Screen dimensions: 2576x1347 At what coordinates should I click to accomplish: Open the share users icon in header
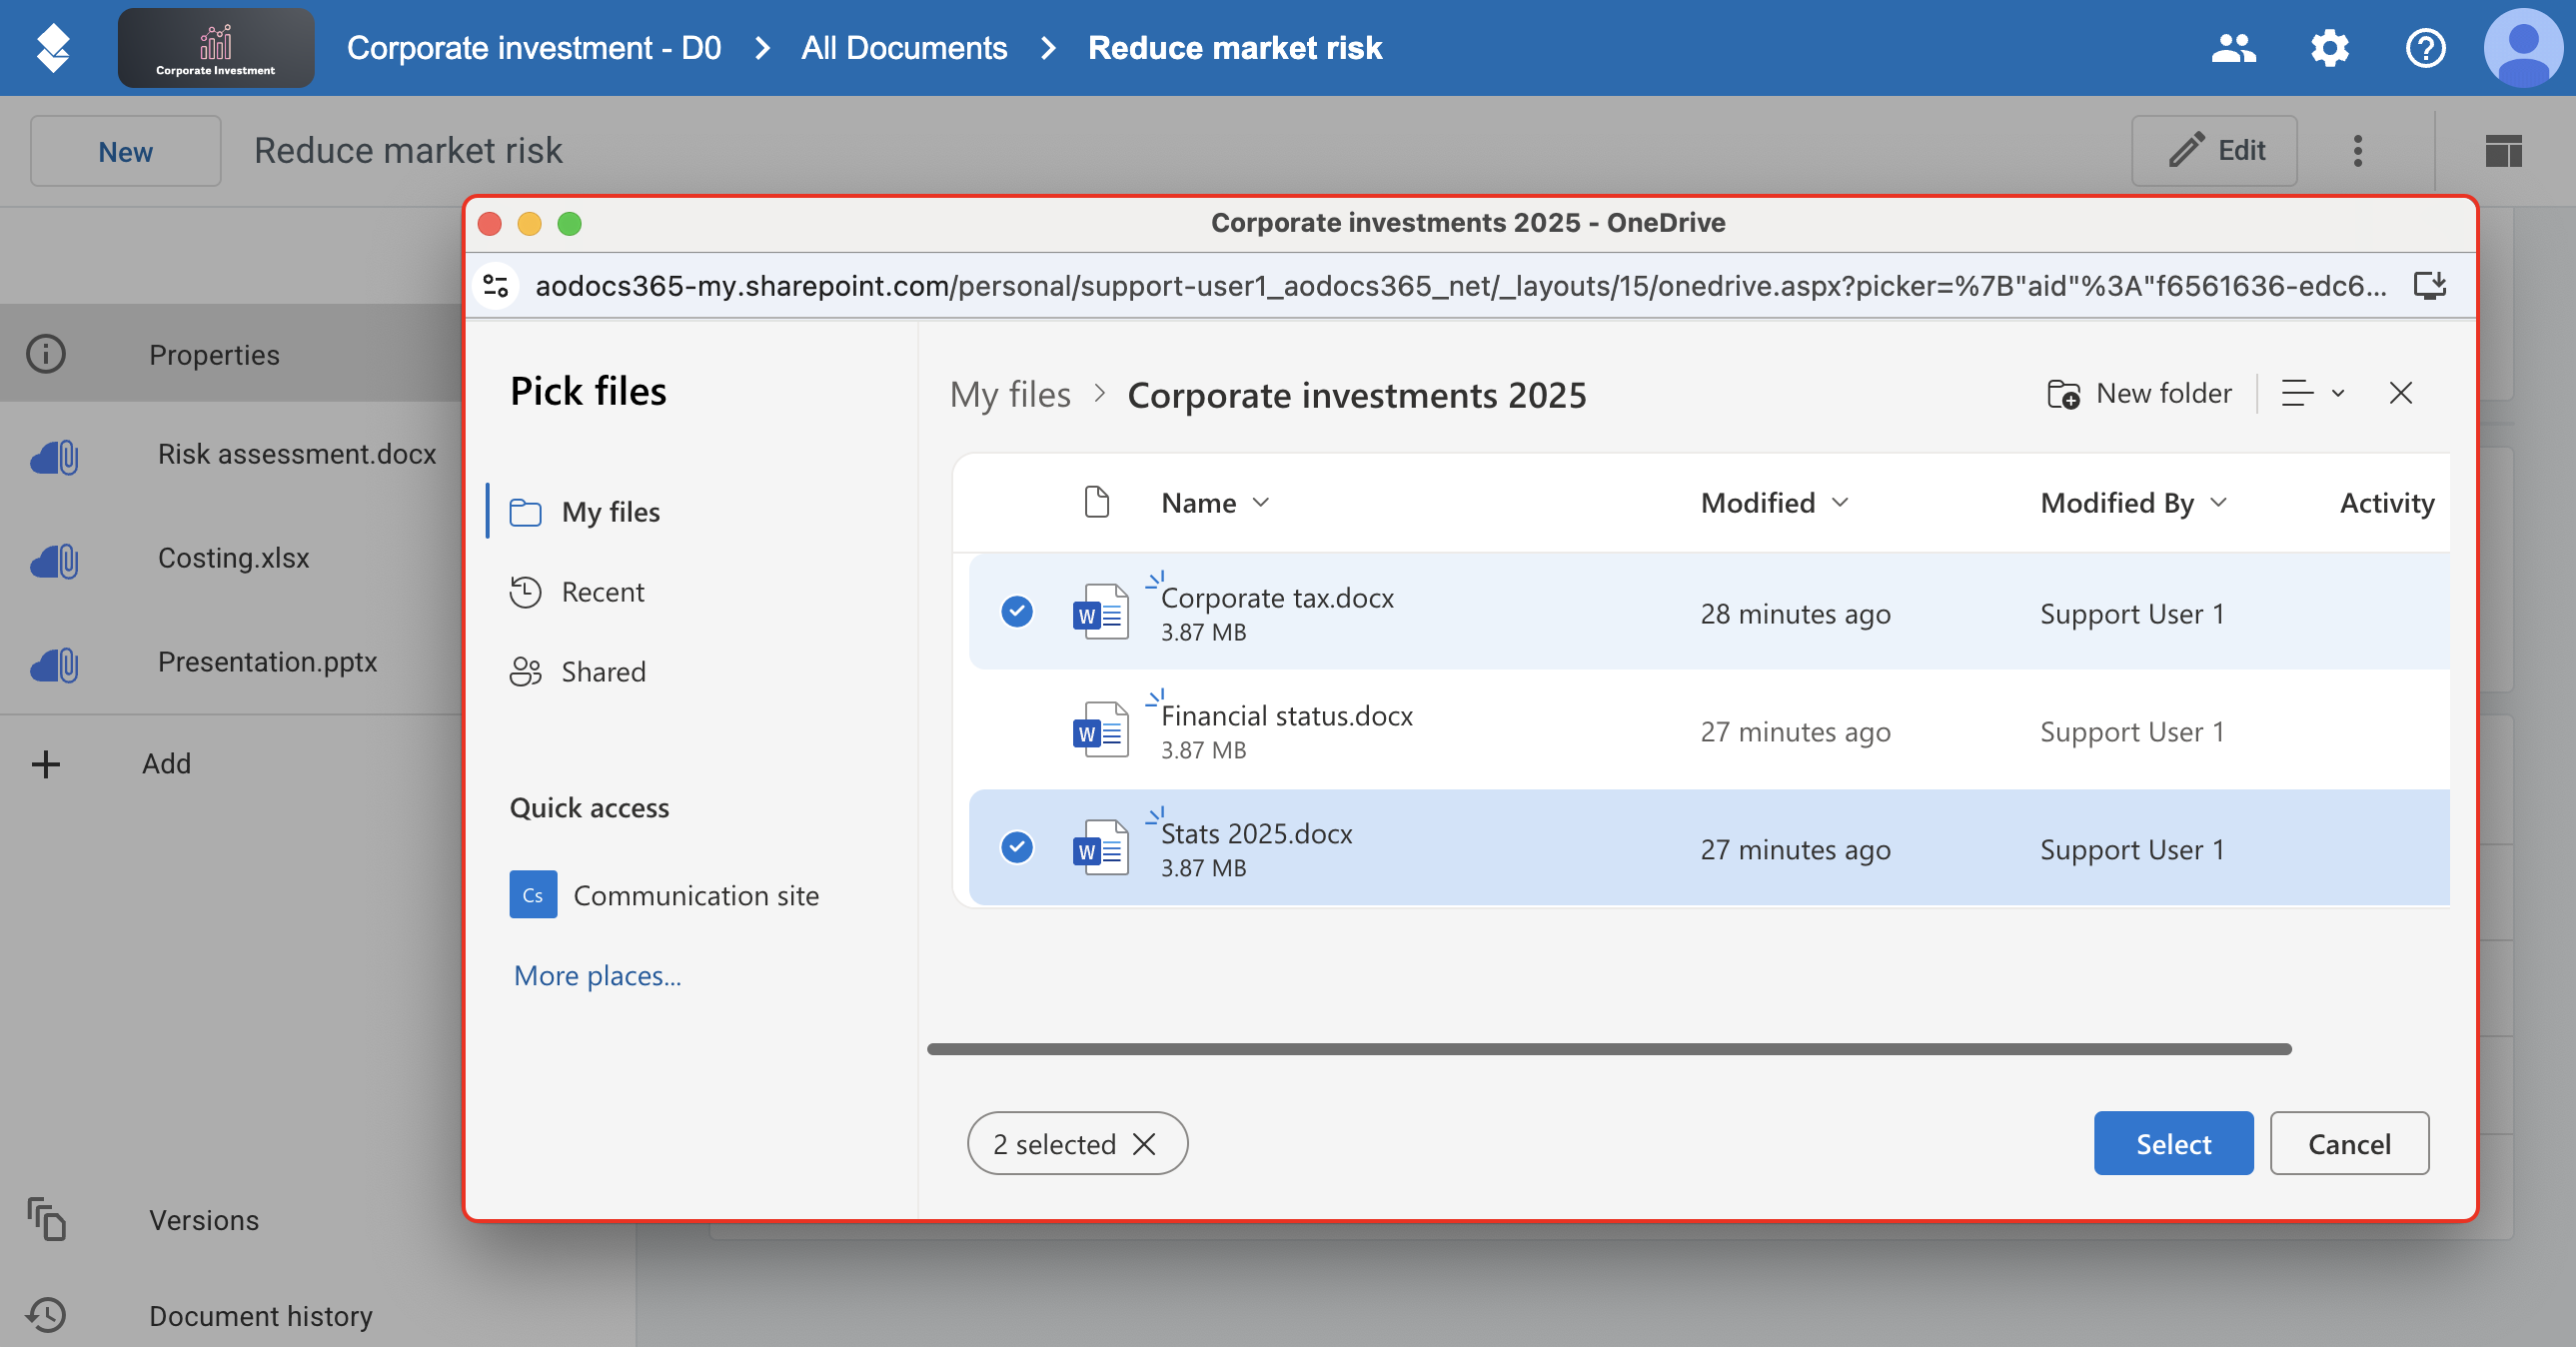tap(2233, 48)
